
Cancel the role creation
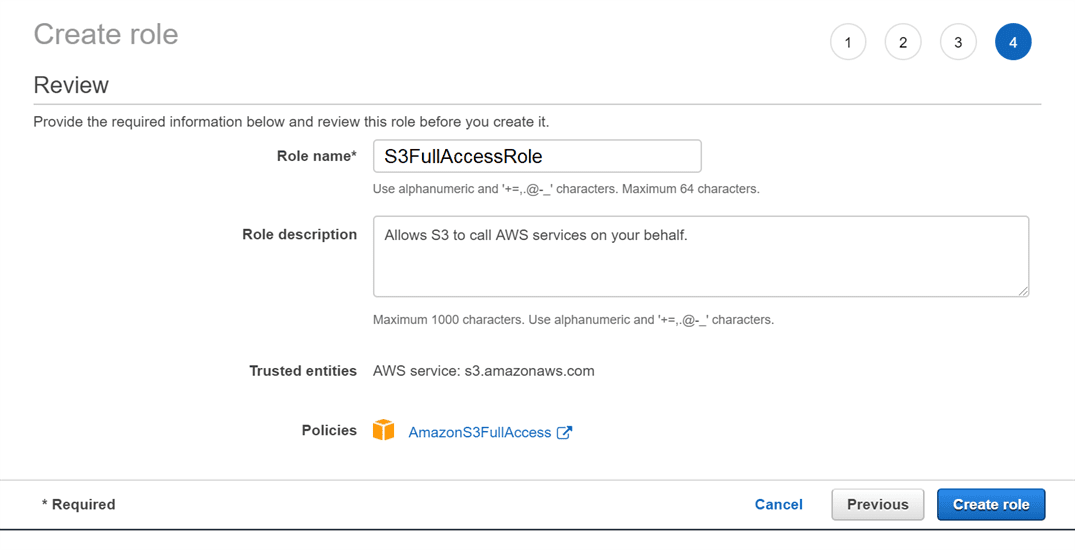(778, 504)
